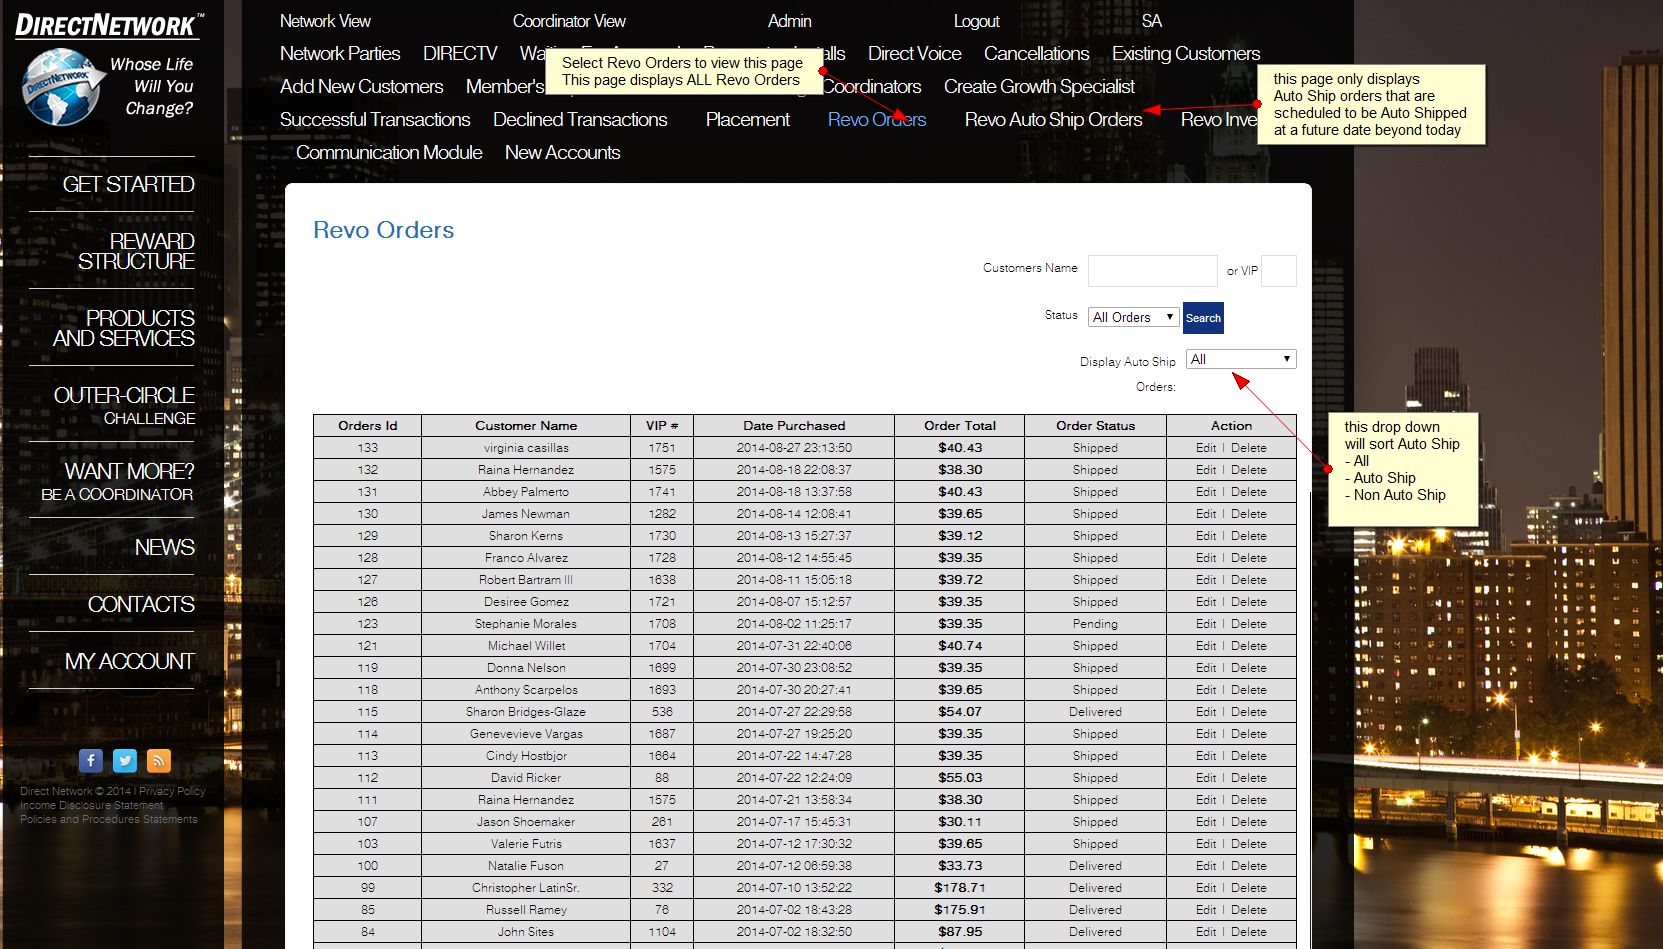The image size is (1663, 949).
Task: Delete order 99 for Christopher LatinSr.
Action: point(1249,888)
